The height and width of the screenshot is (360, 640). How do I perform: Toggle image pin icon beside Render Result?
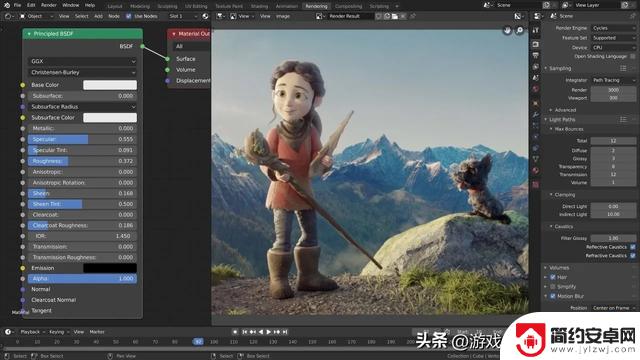[x=413, y=16]
